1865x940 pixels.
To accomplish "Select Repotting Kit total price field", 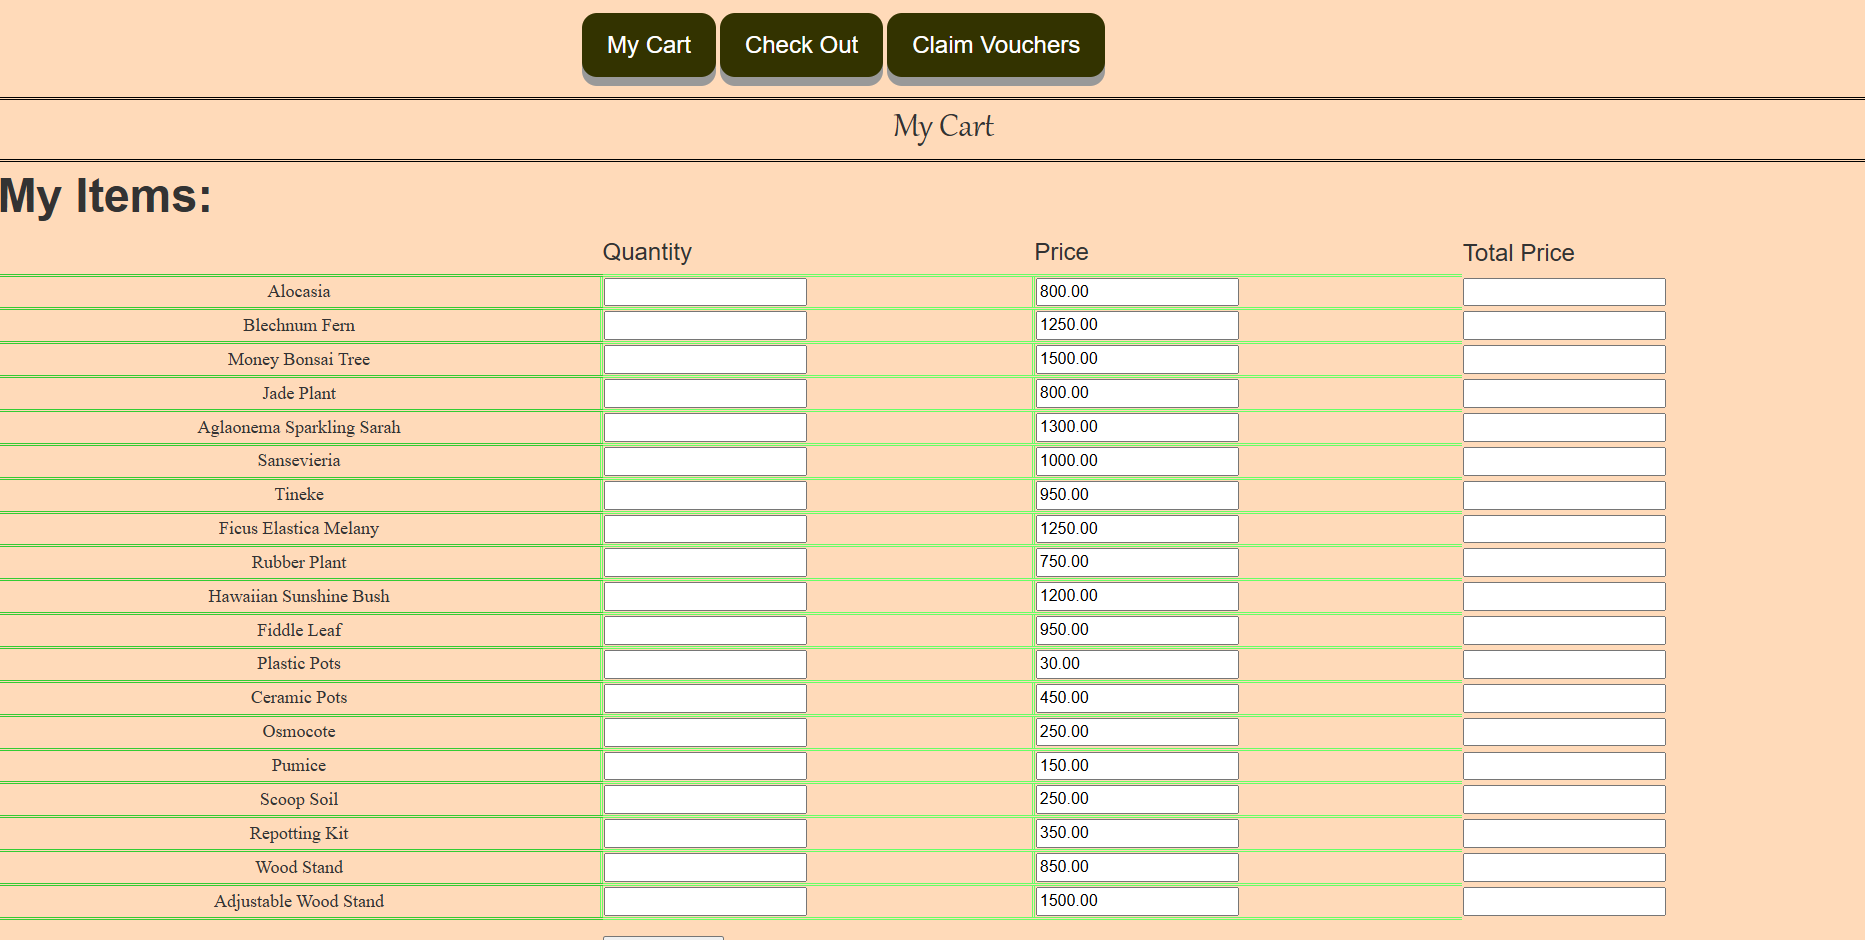I will pyautogui.click(x=1564, y=833).
